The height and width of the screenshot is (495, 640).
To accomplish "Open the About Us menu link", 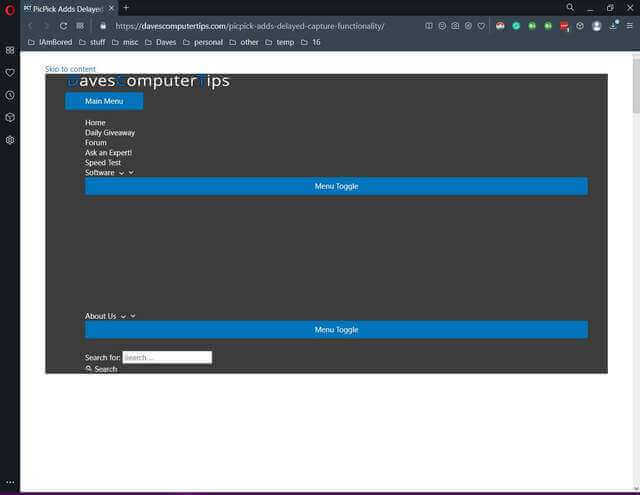I will 100,316.
